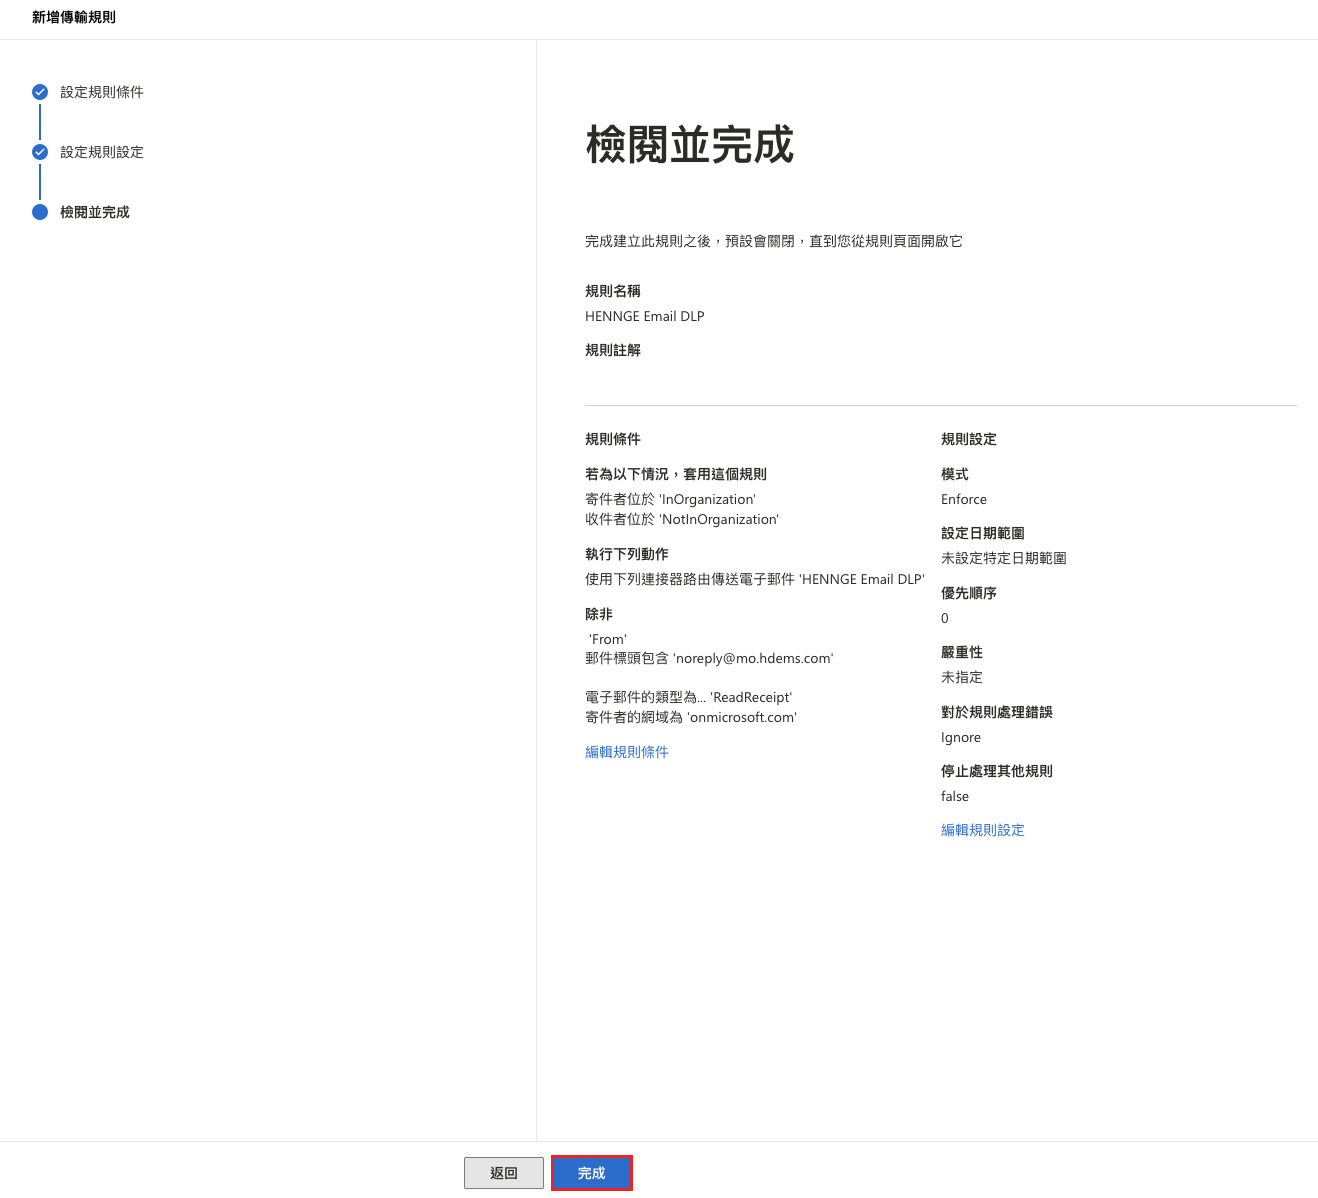1318x1198 pixels.
Task: Click the 嚴重性 label
Action: pos(962,652)
